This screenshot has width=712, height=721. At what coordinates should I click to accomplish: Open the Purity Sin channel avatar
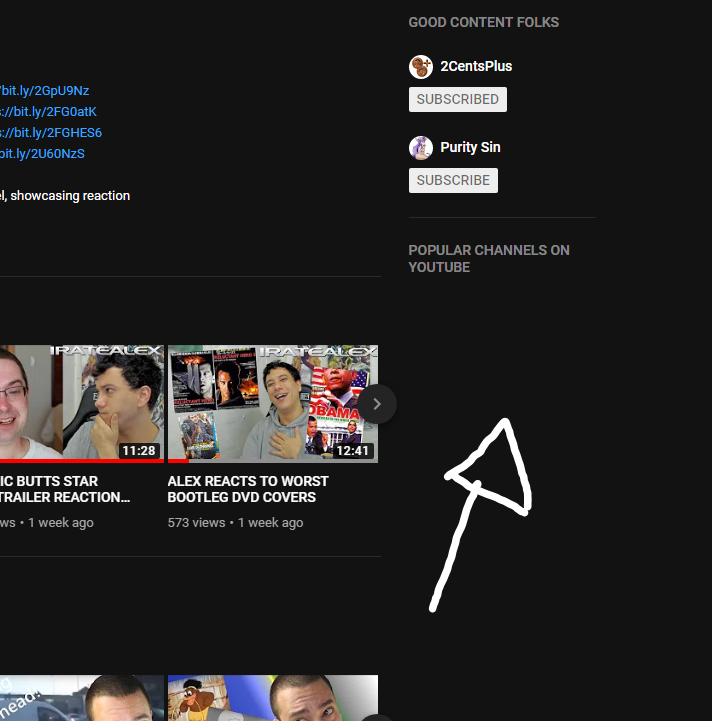421,148
